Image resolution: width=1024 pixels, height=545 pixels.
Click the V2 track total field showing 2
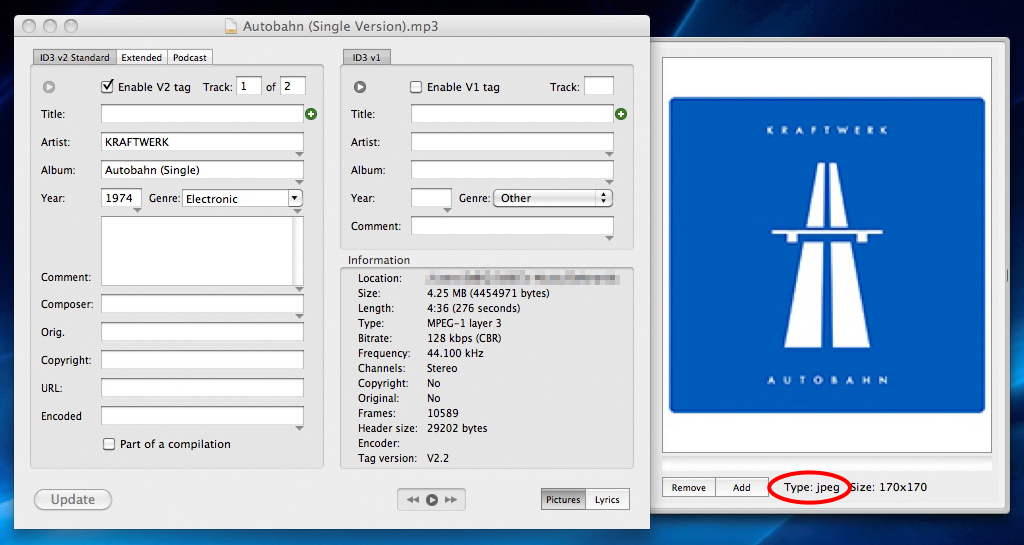coord(293,86)
